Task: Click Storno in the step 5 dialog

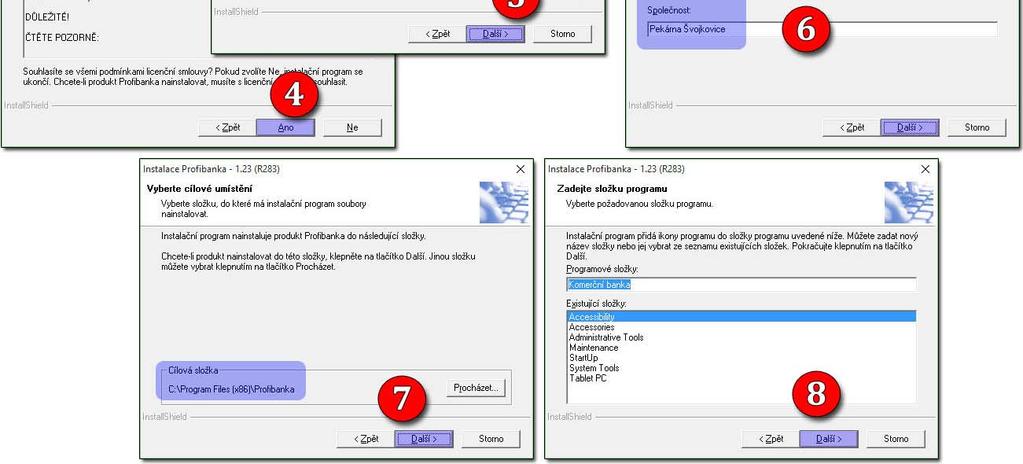Action: tap(562, 34)
